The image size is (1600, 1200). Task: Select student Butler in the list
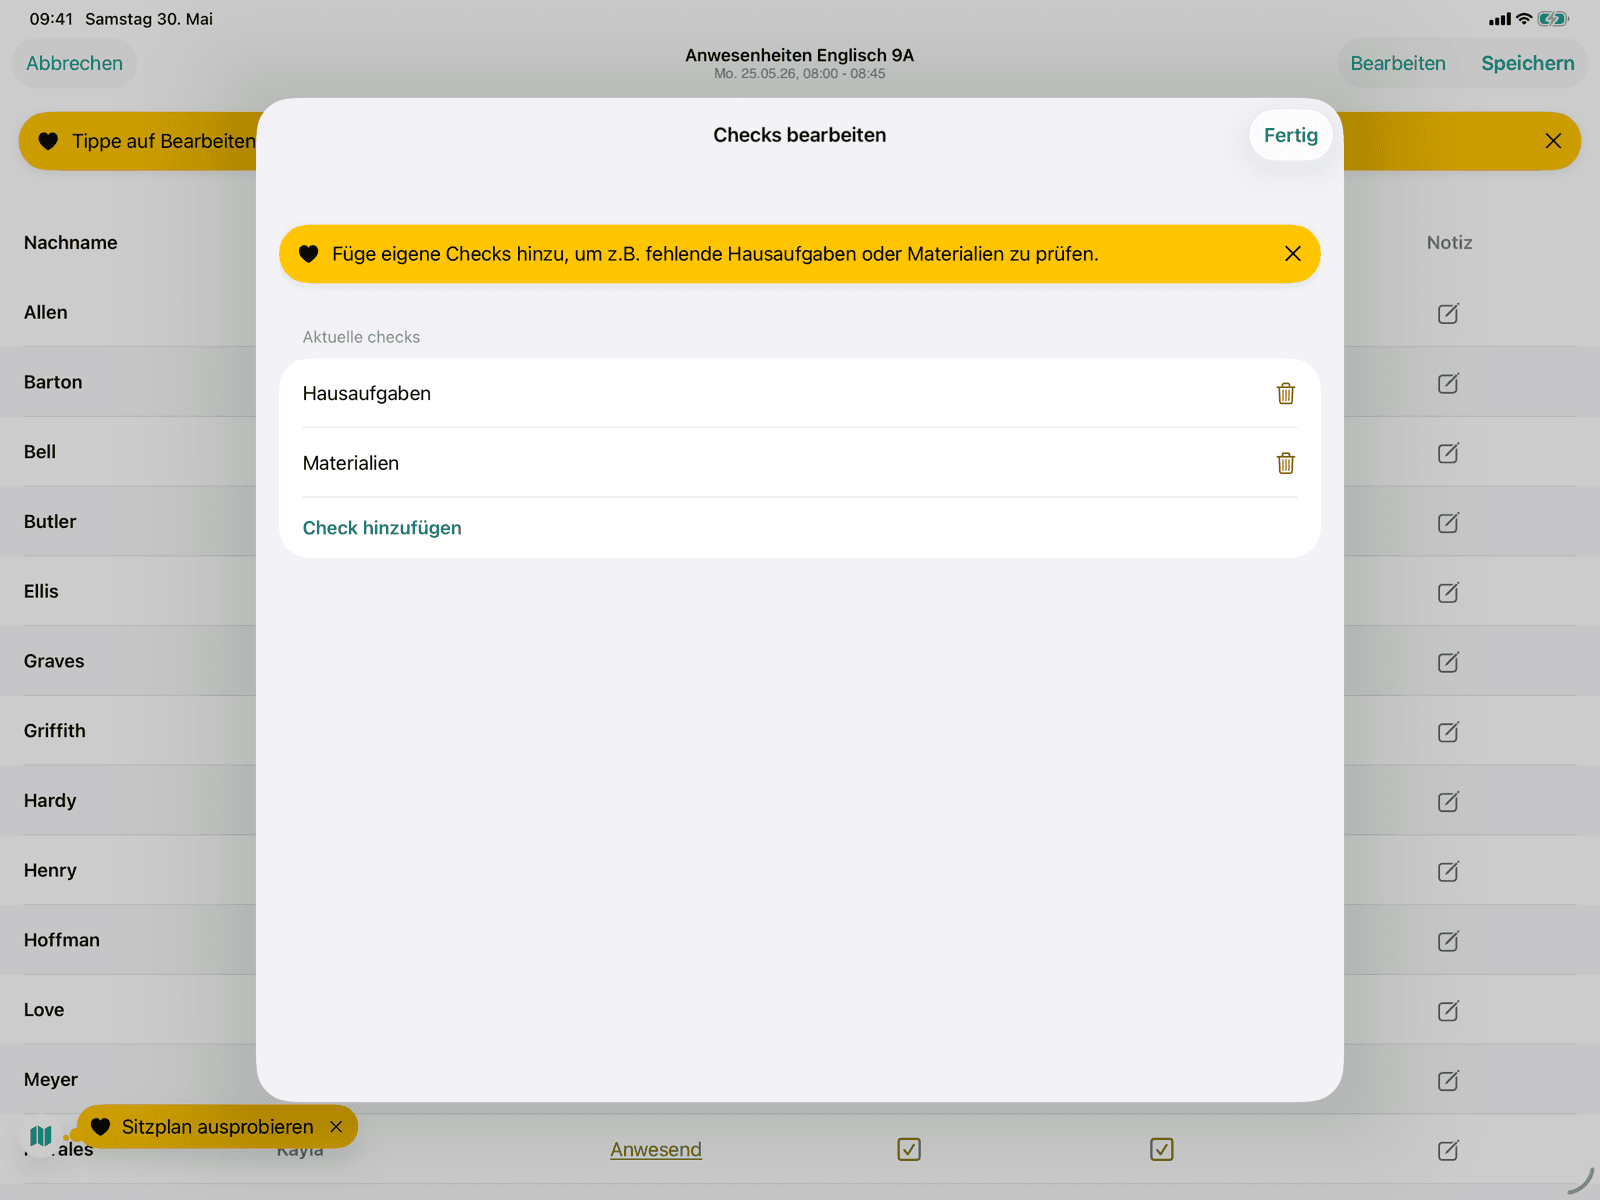[50, 522]
